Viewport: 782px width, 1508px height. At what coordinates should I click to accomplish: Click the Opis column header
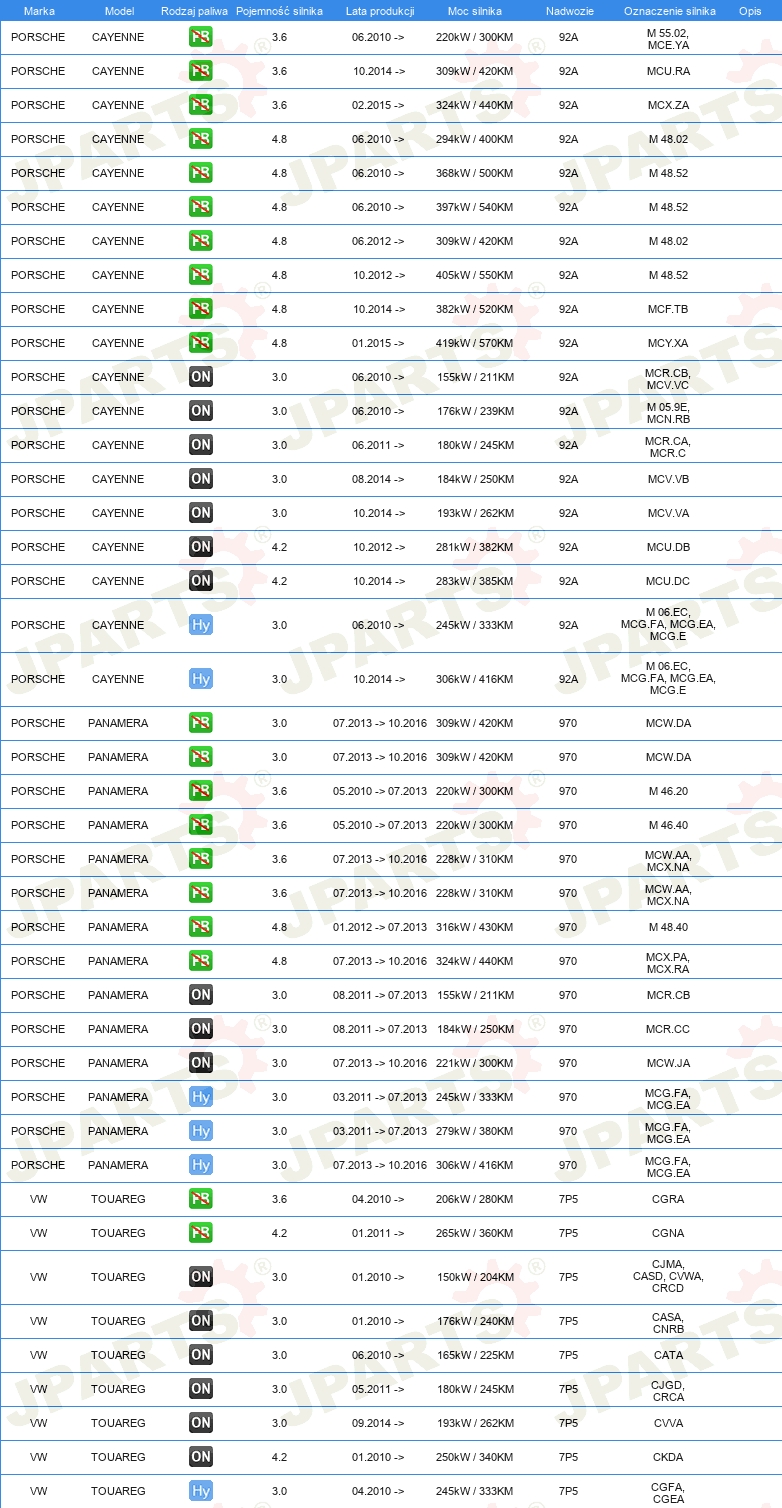(749, 11)
